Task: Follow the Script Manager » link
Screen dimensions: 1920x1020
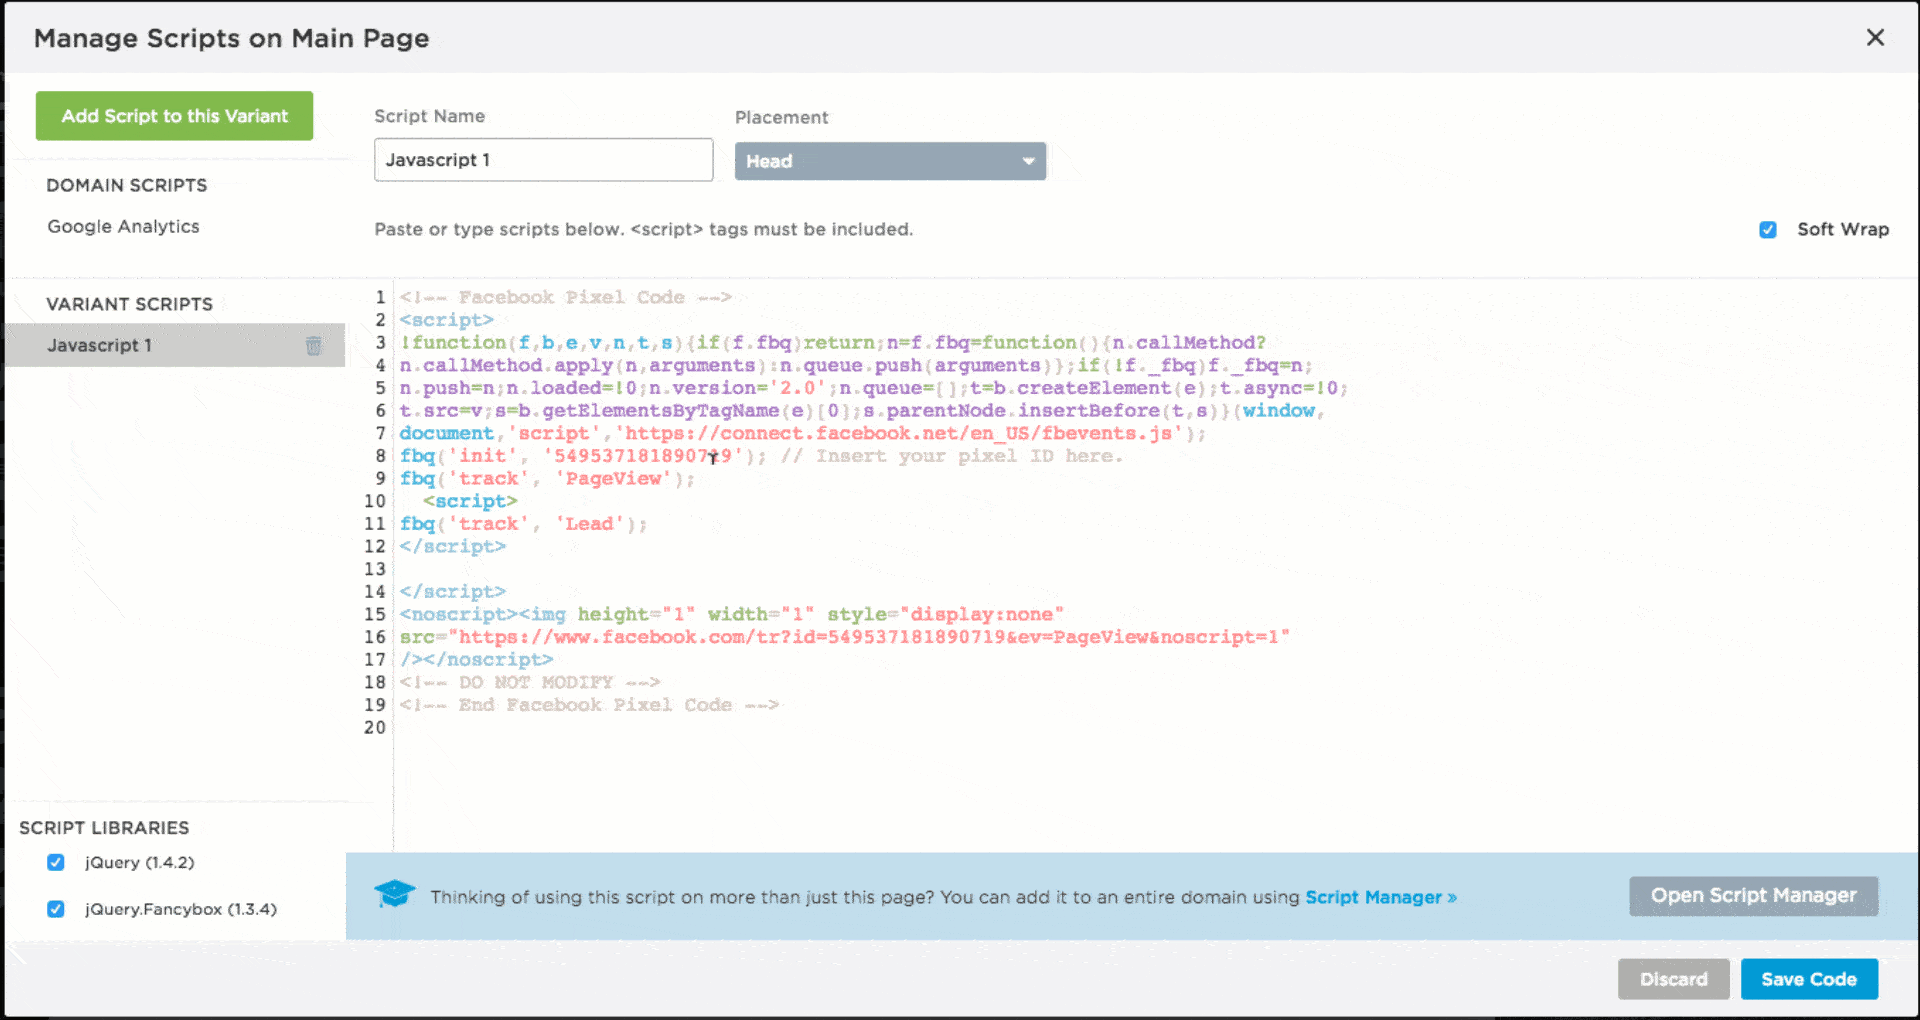Action: (1381, 897)
